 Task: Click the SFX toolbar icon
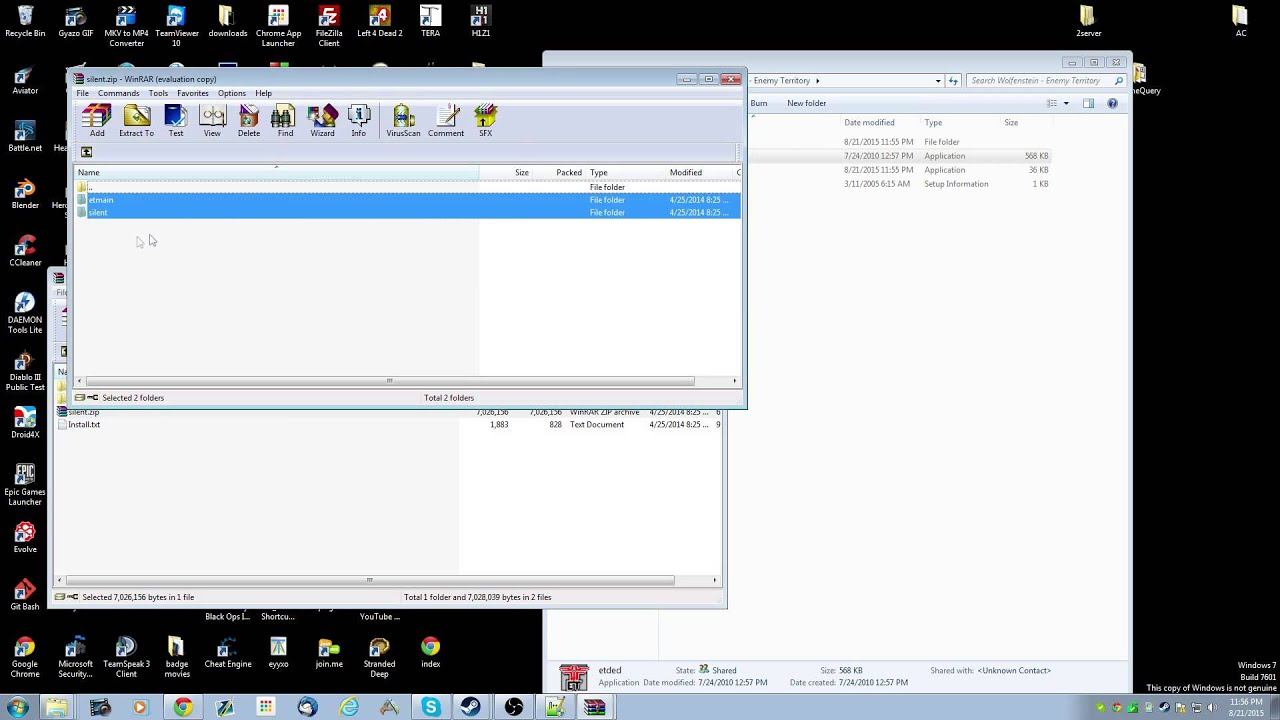pos(485,121)
